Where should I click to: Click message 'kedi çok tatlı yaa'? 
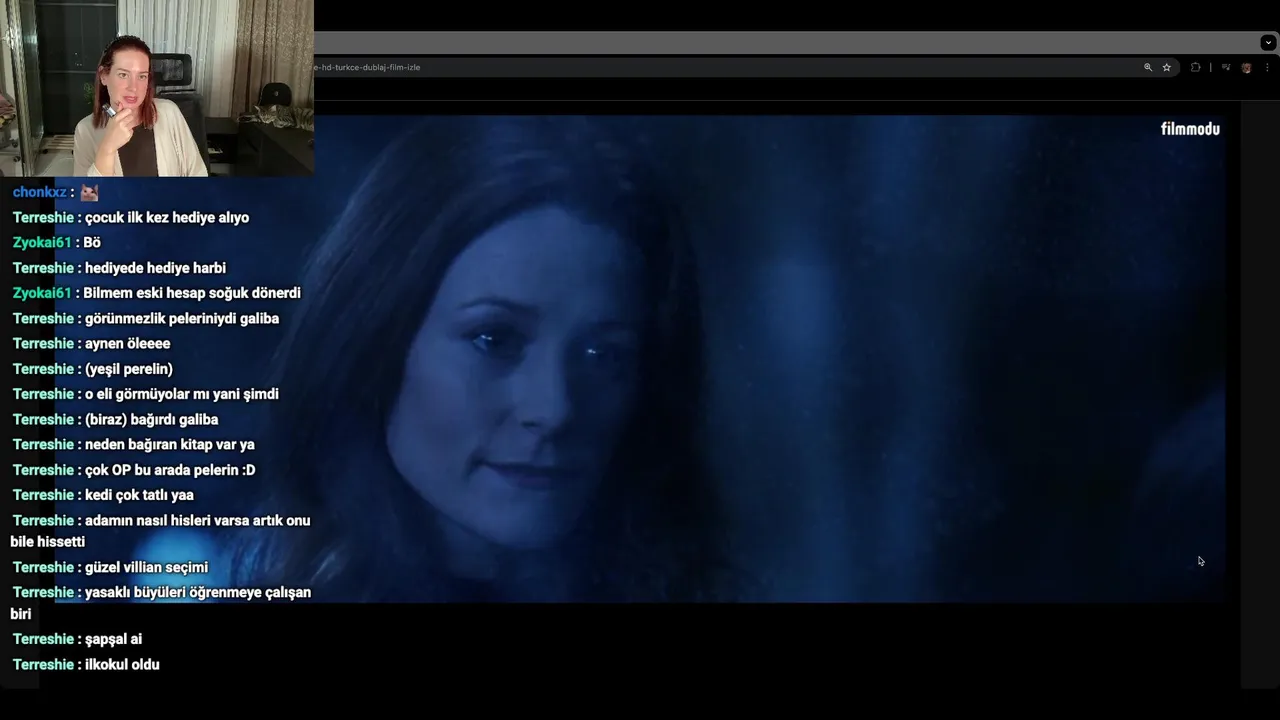tap(139, 495)
